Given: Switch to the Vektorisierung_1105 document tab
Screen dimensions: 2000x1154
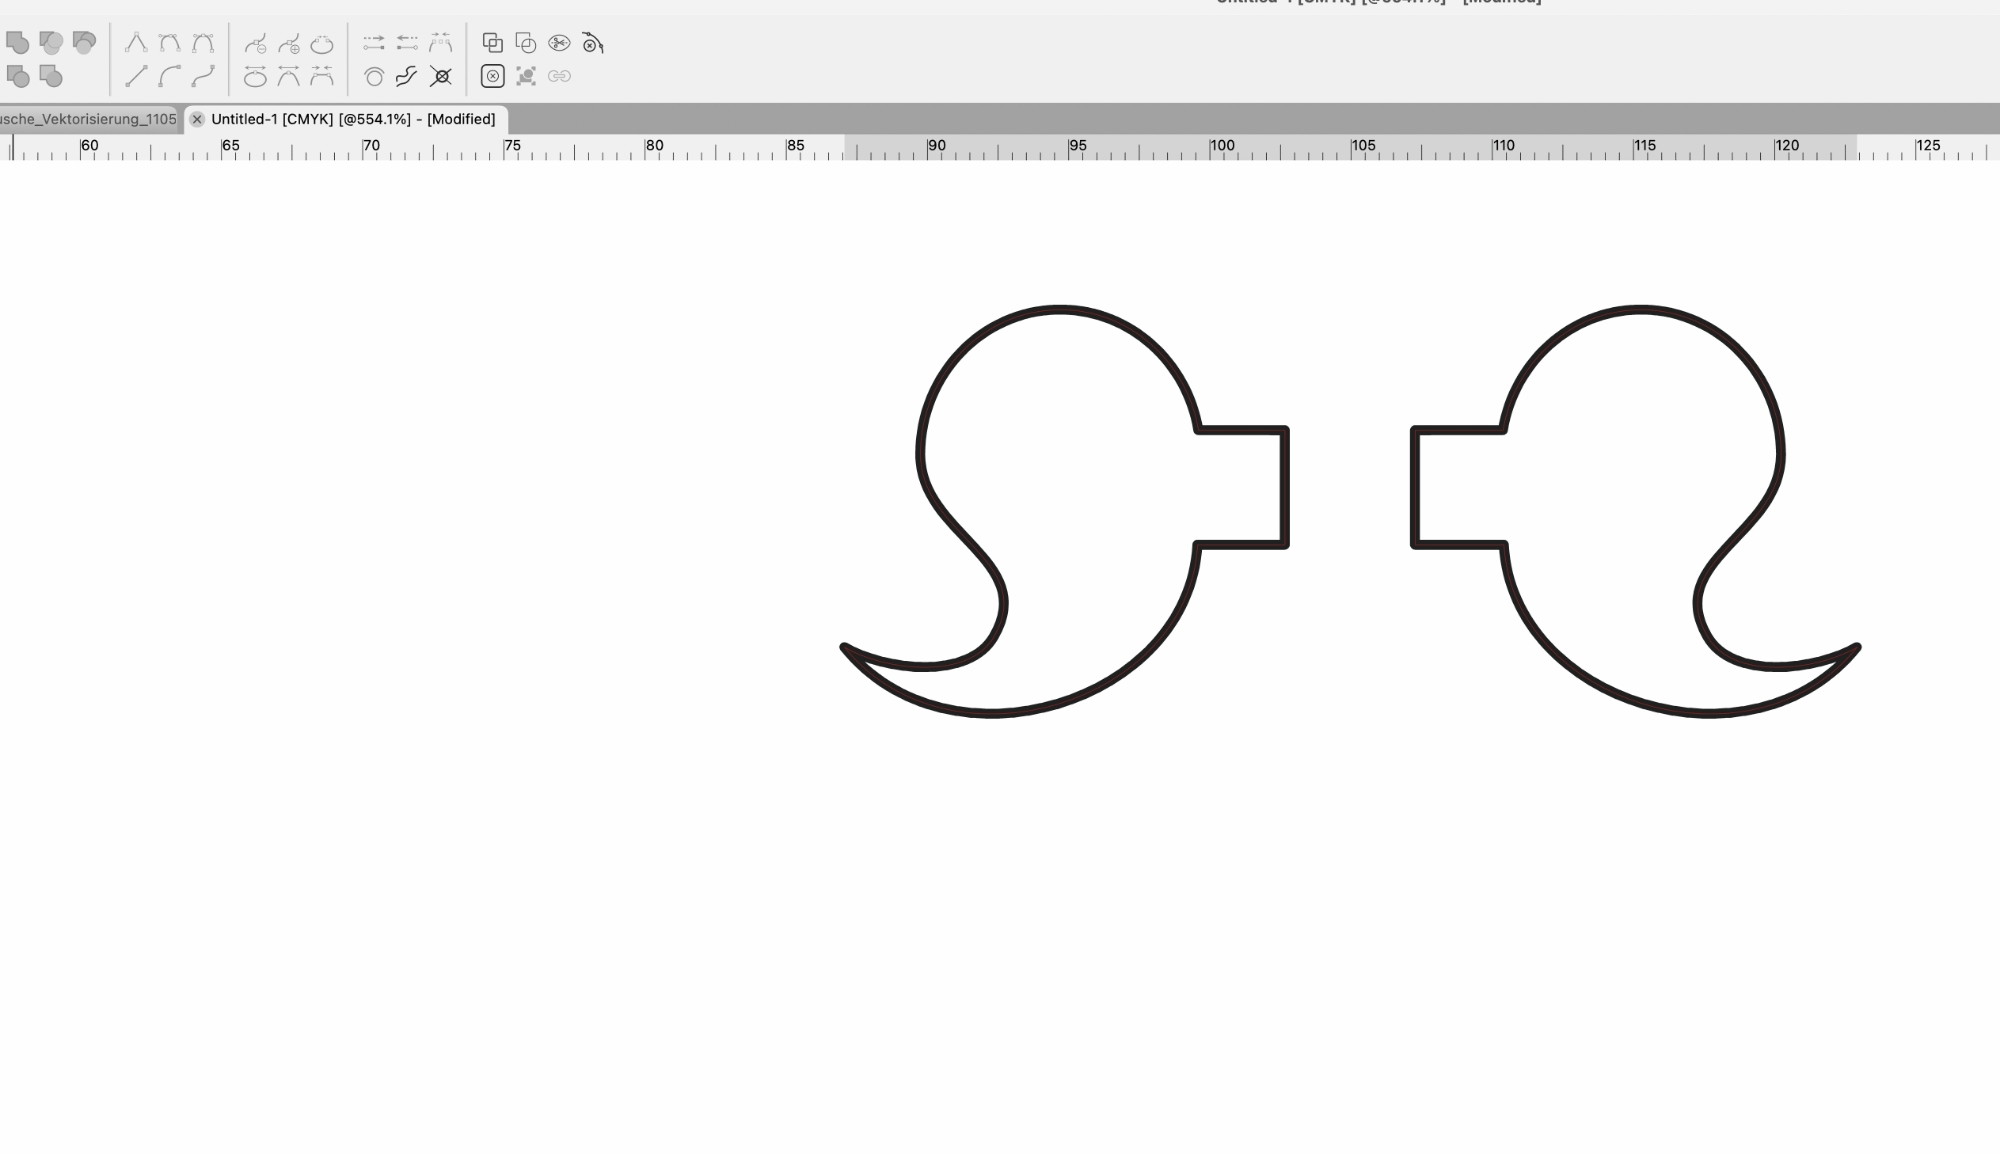Looking at the screenshot, I should coord(88,119).
